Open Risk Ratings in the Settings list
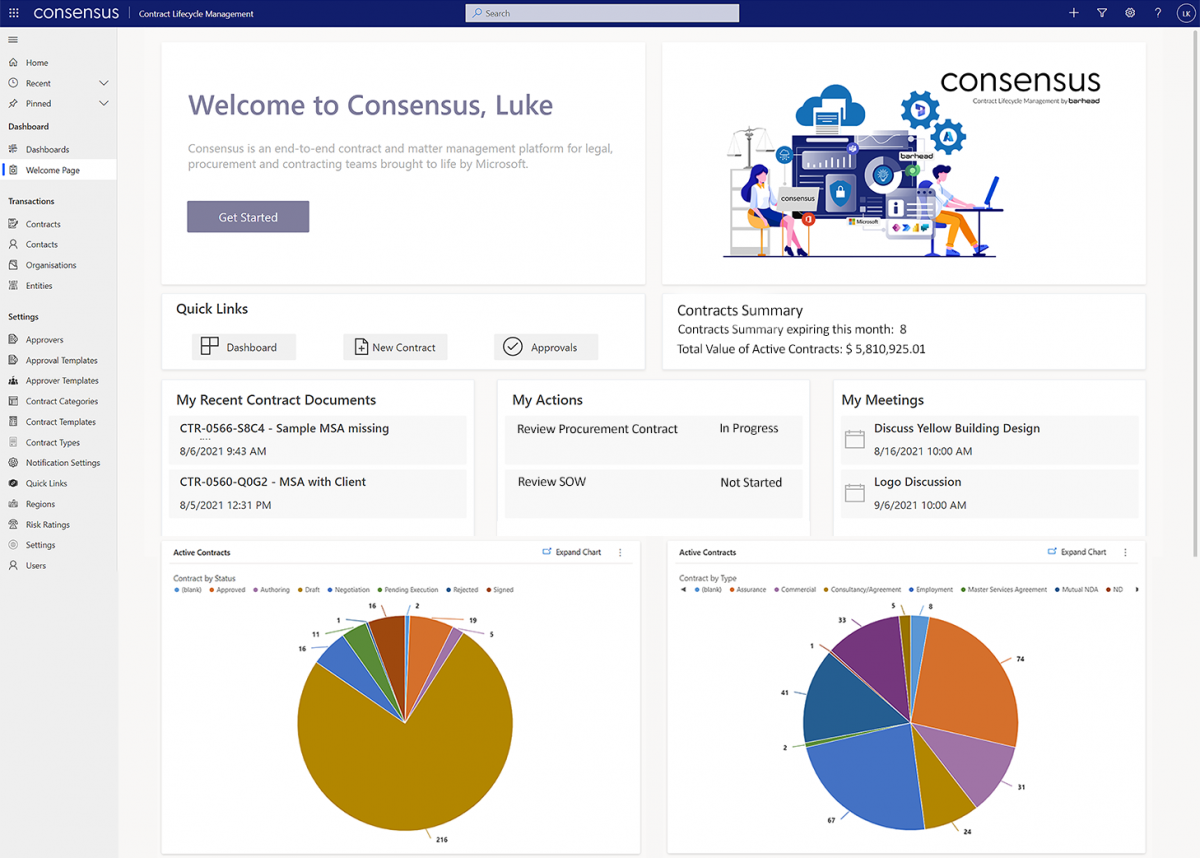This screenshot has width=1200, height=858. pyautogui.click(x=48, y=524)
